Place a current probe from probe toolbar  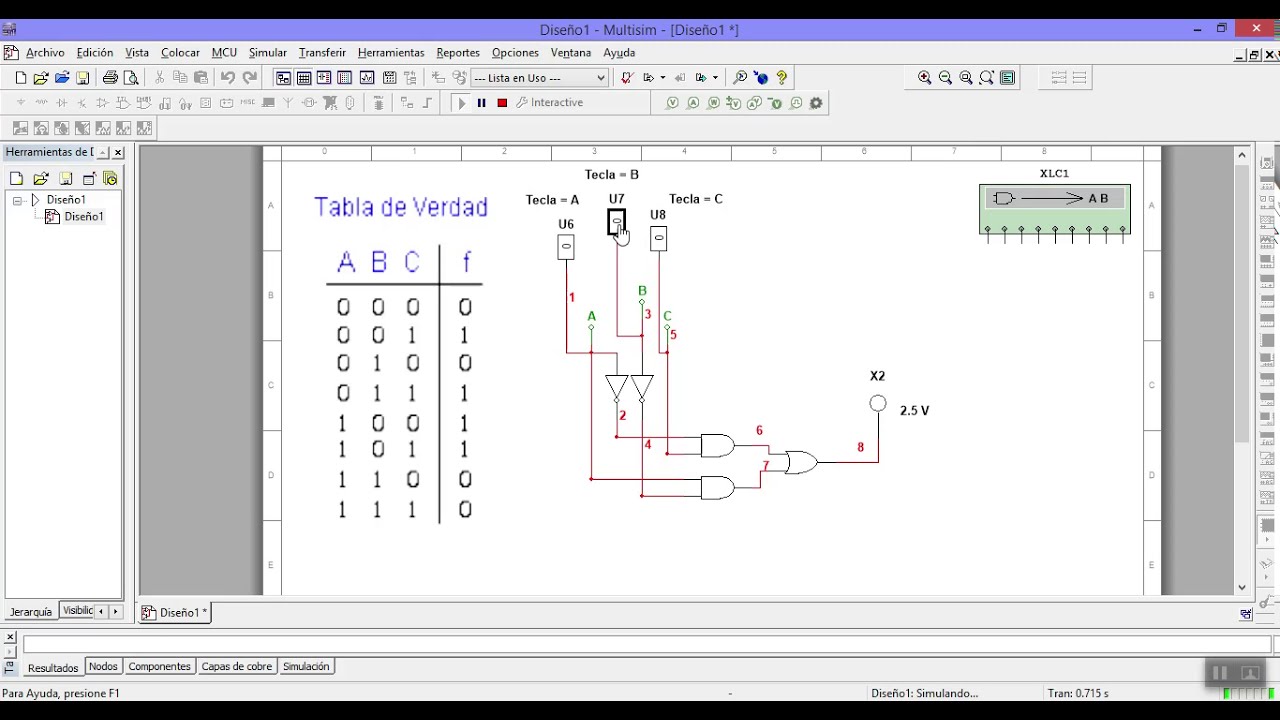point(693,103)
